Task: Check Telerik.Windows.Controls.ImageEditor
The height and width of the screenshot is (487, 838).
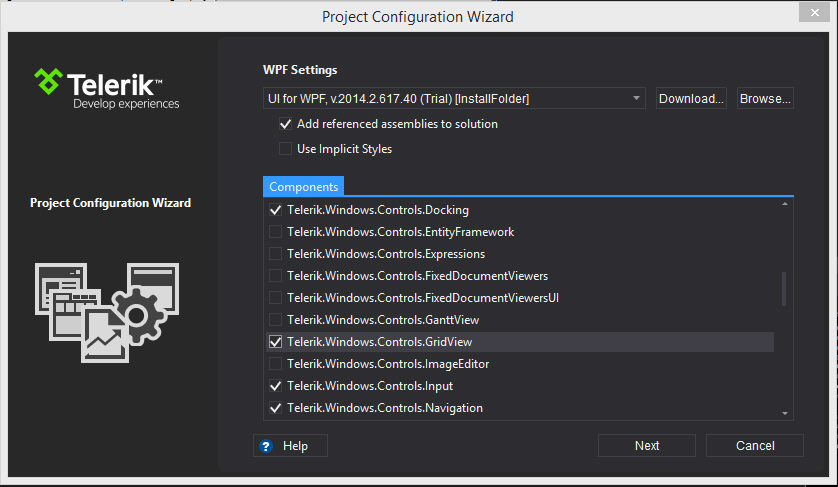Action: point(276,364)
